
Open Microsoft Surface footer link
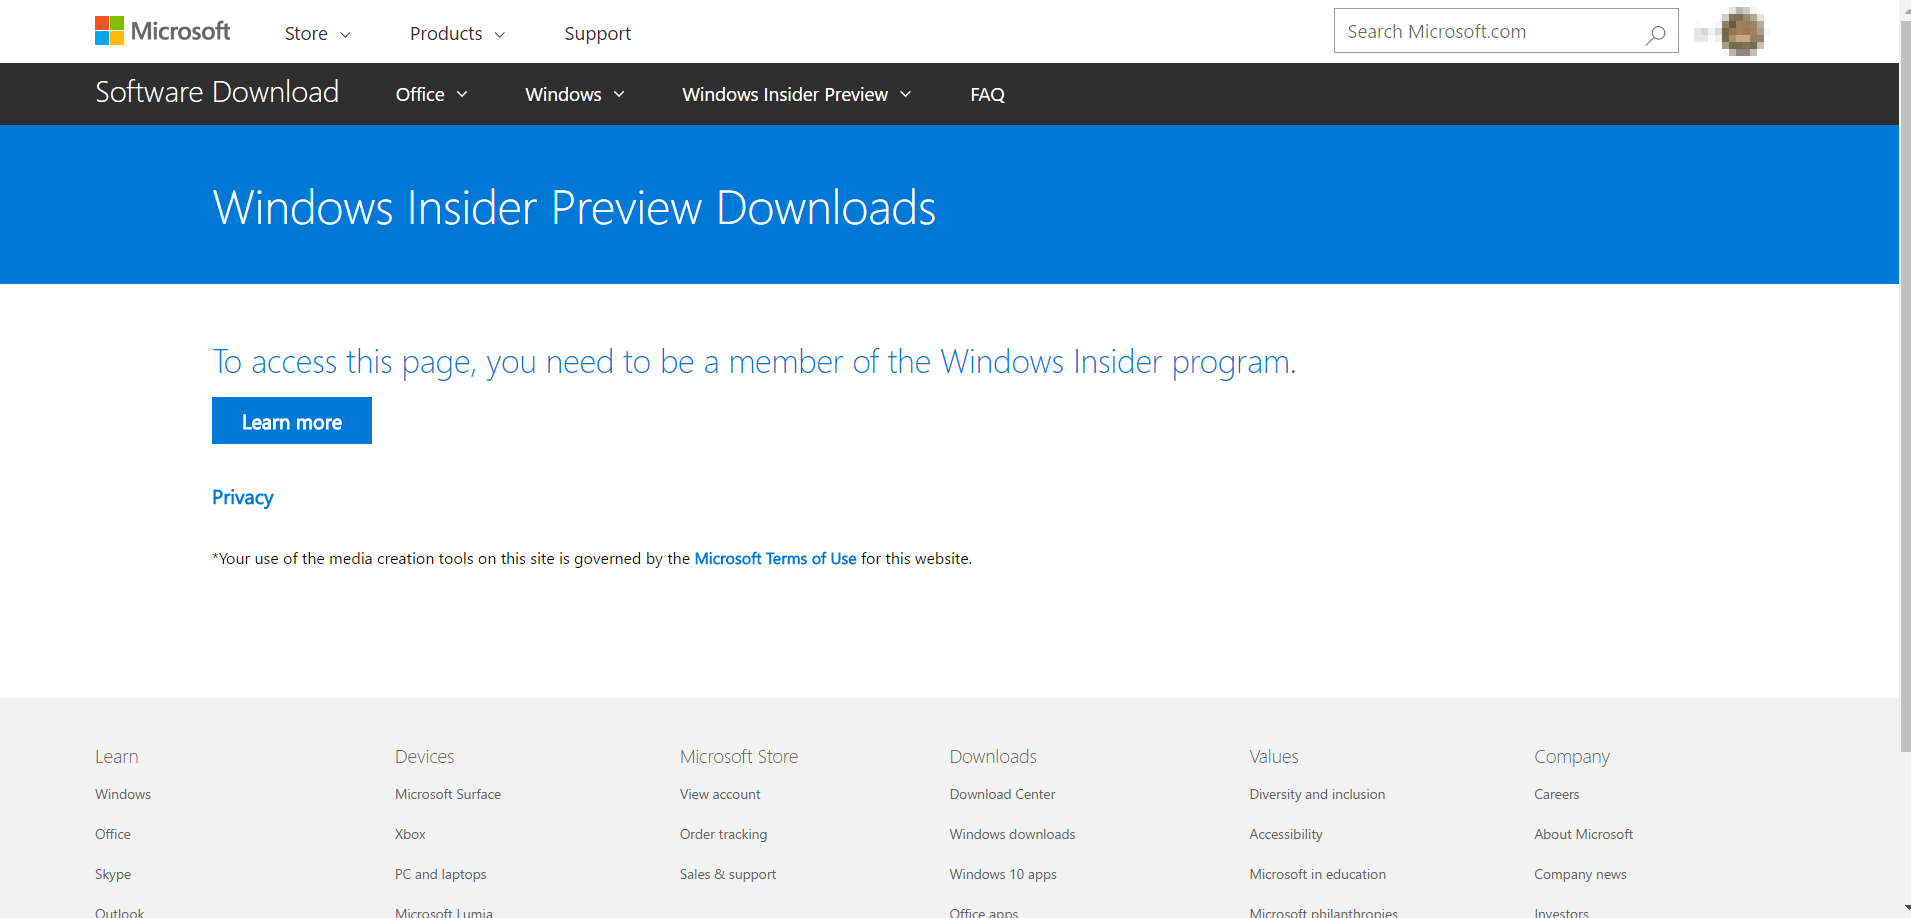pyautogui.click(x=448, y=794)
